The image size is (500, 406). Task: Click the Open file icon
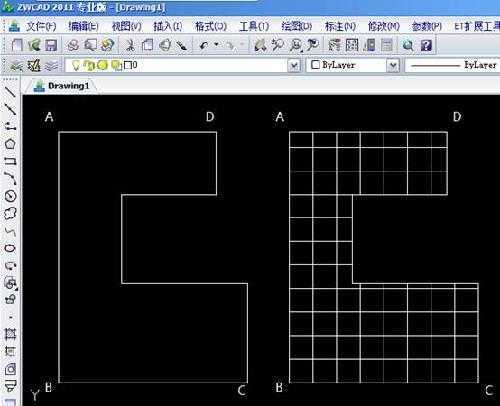pyautogui.click(x=34, y=45)
